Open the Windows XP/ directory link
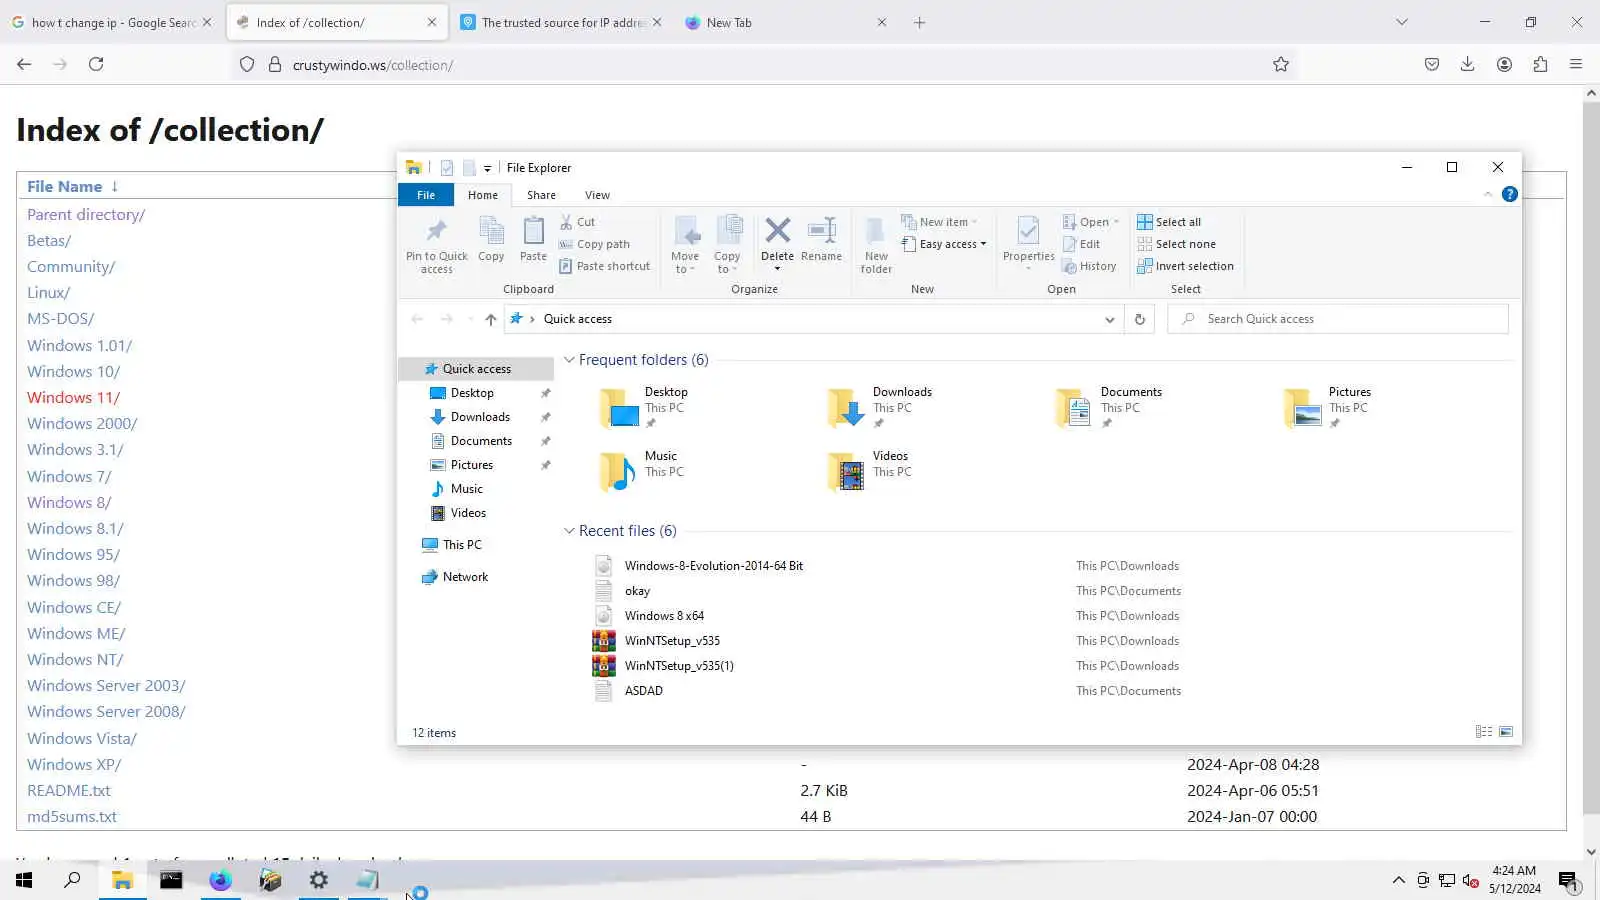This screenshot has width=1600, height=900. point(74,765)
